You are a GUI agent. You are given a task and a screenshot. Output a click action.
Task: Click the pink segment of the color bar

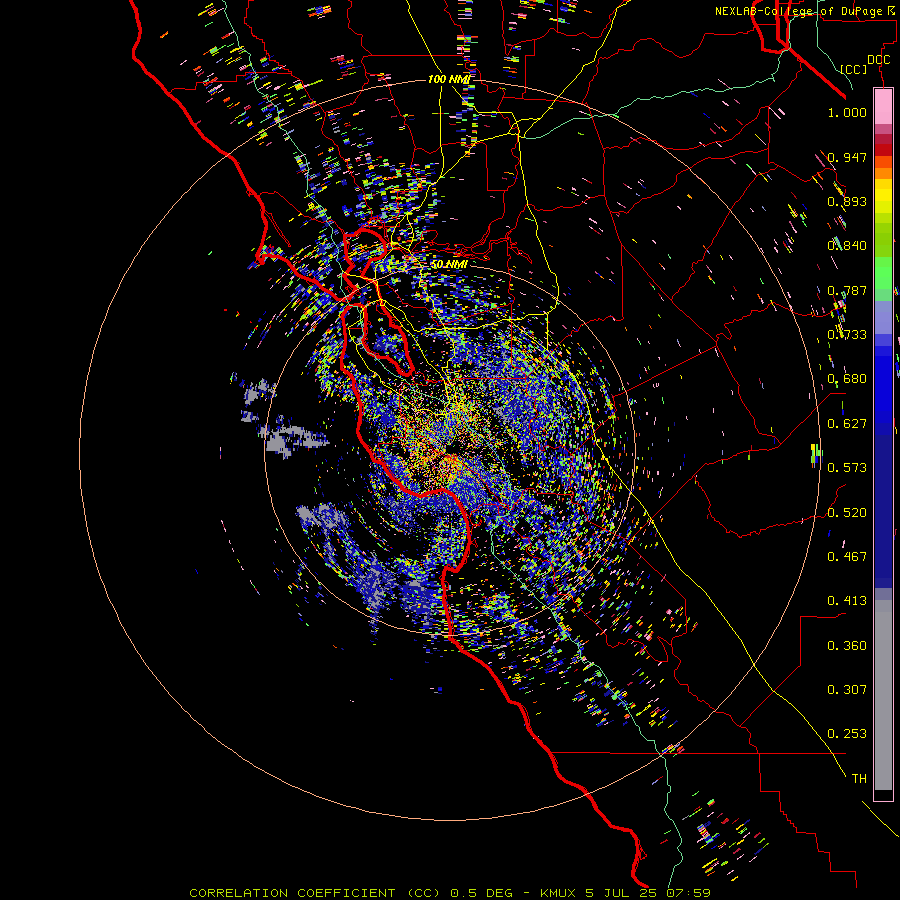coord(883,106)
